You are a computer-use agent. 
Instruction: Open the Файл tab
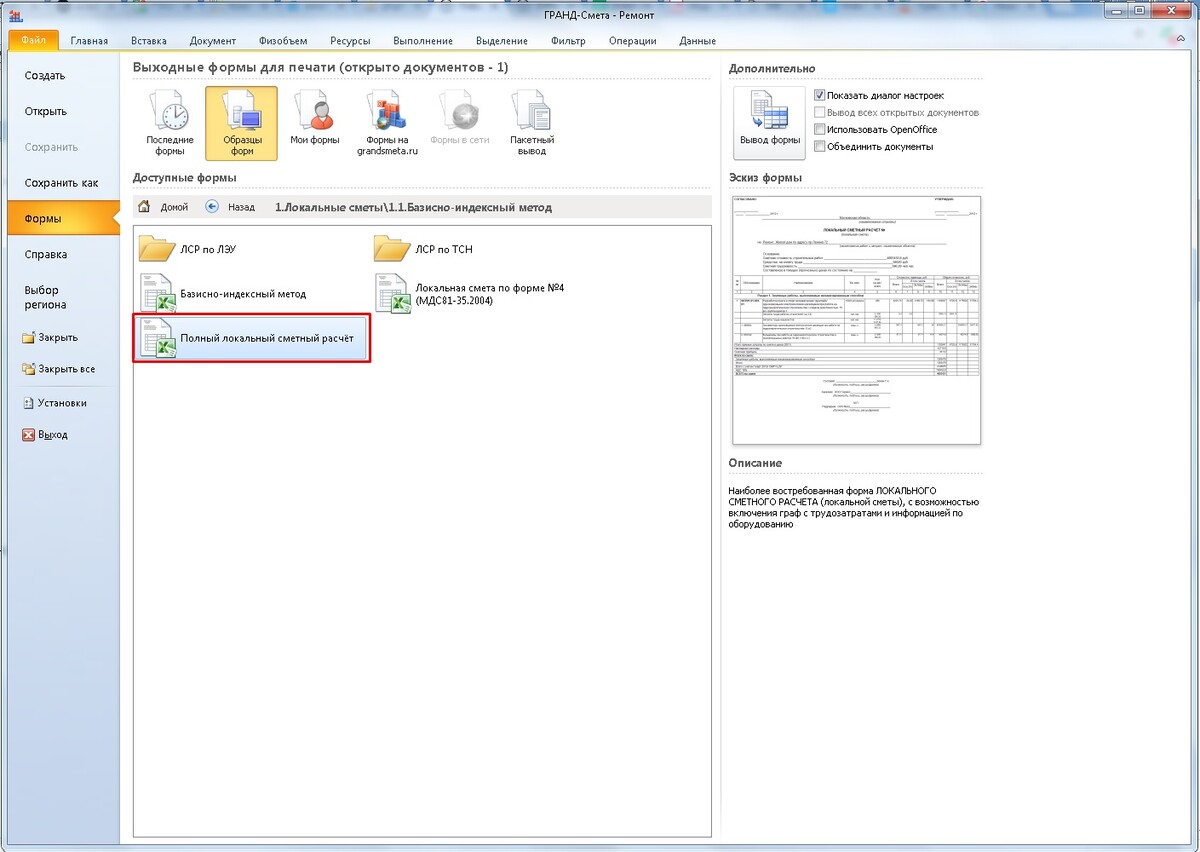(33, 40)
